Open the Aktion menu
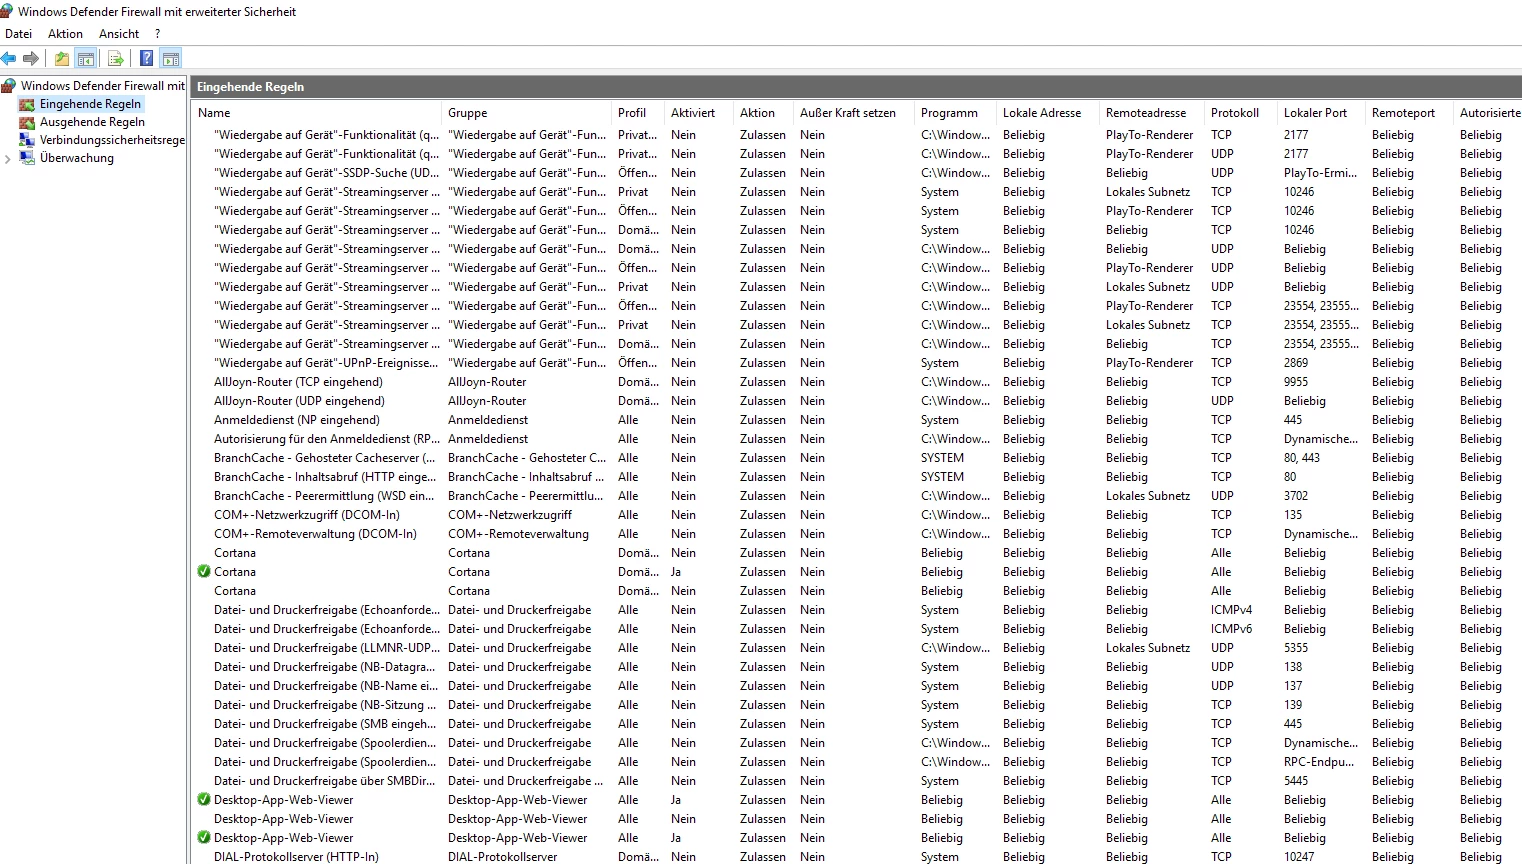 point(65,34)
